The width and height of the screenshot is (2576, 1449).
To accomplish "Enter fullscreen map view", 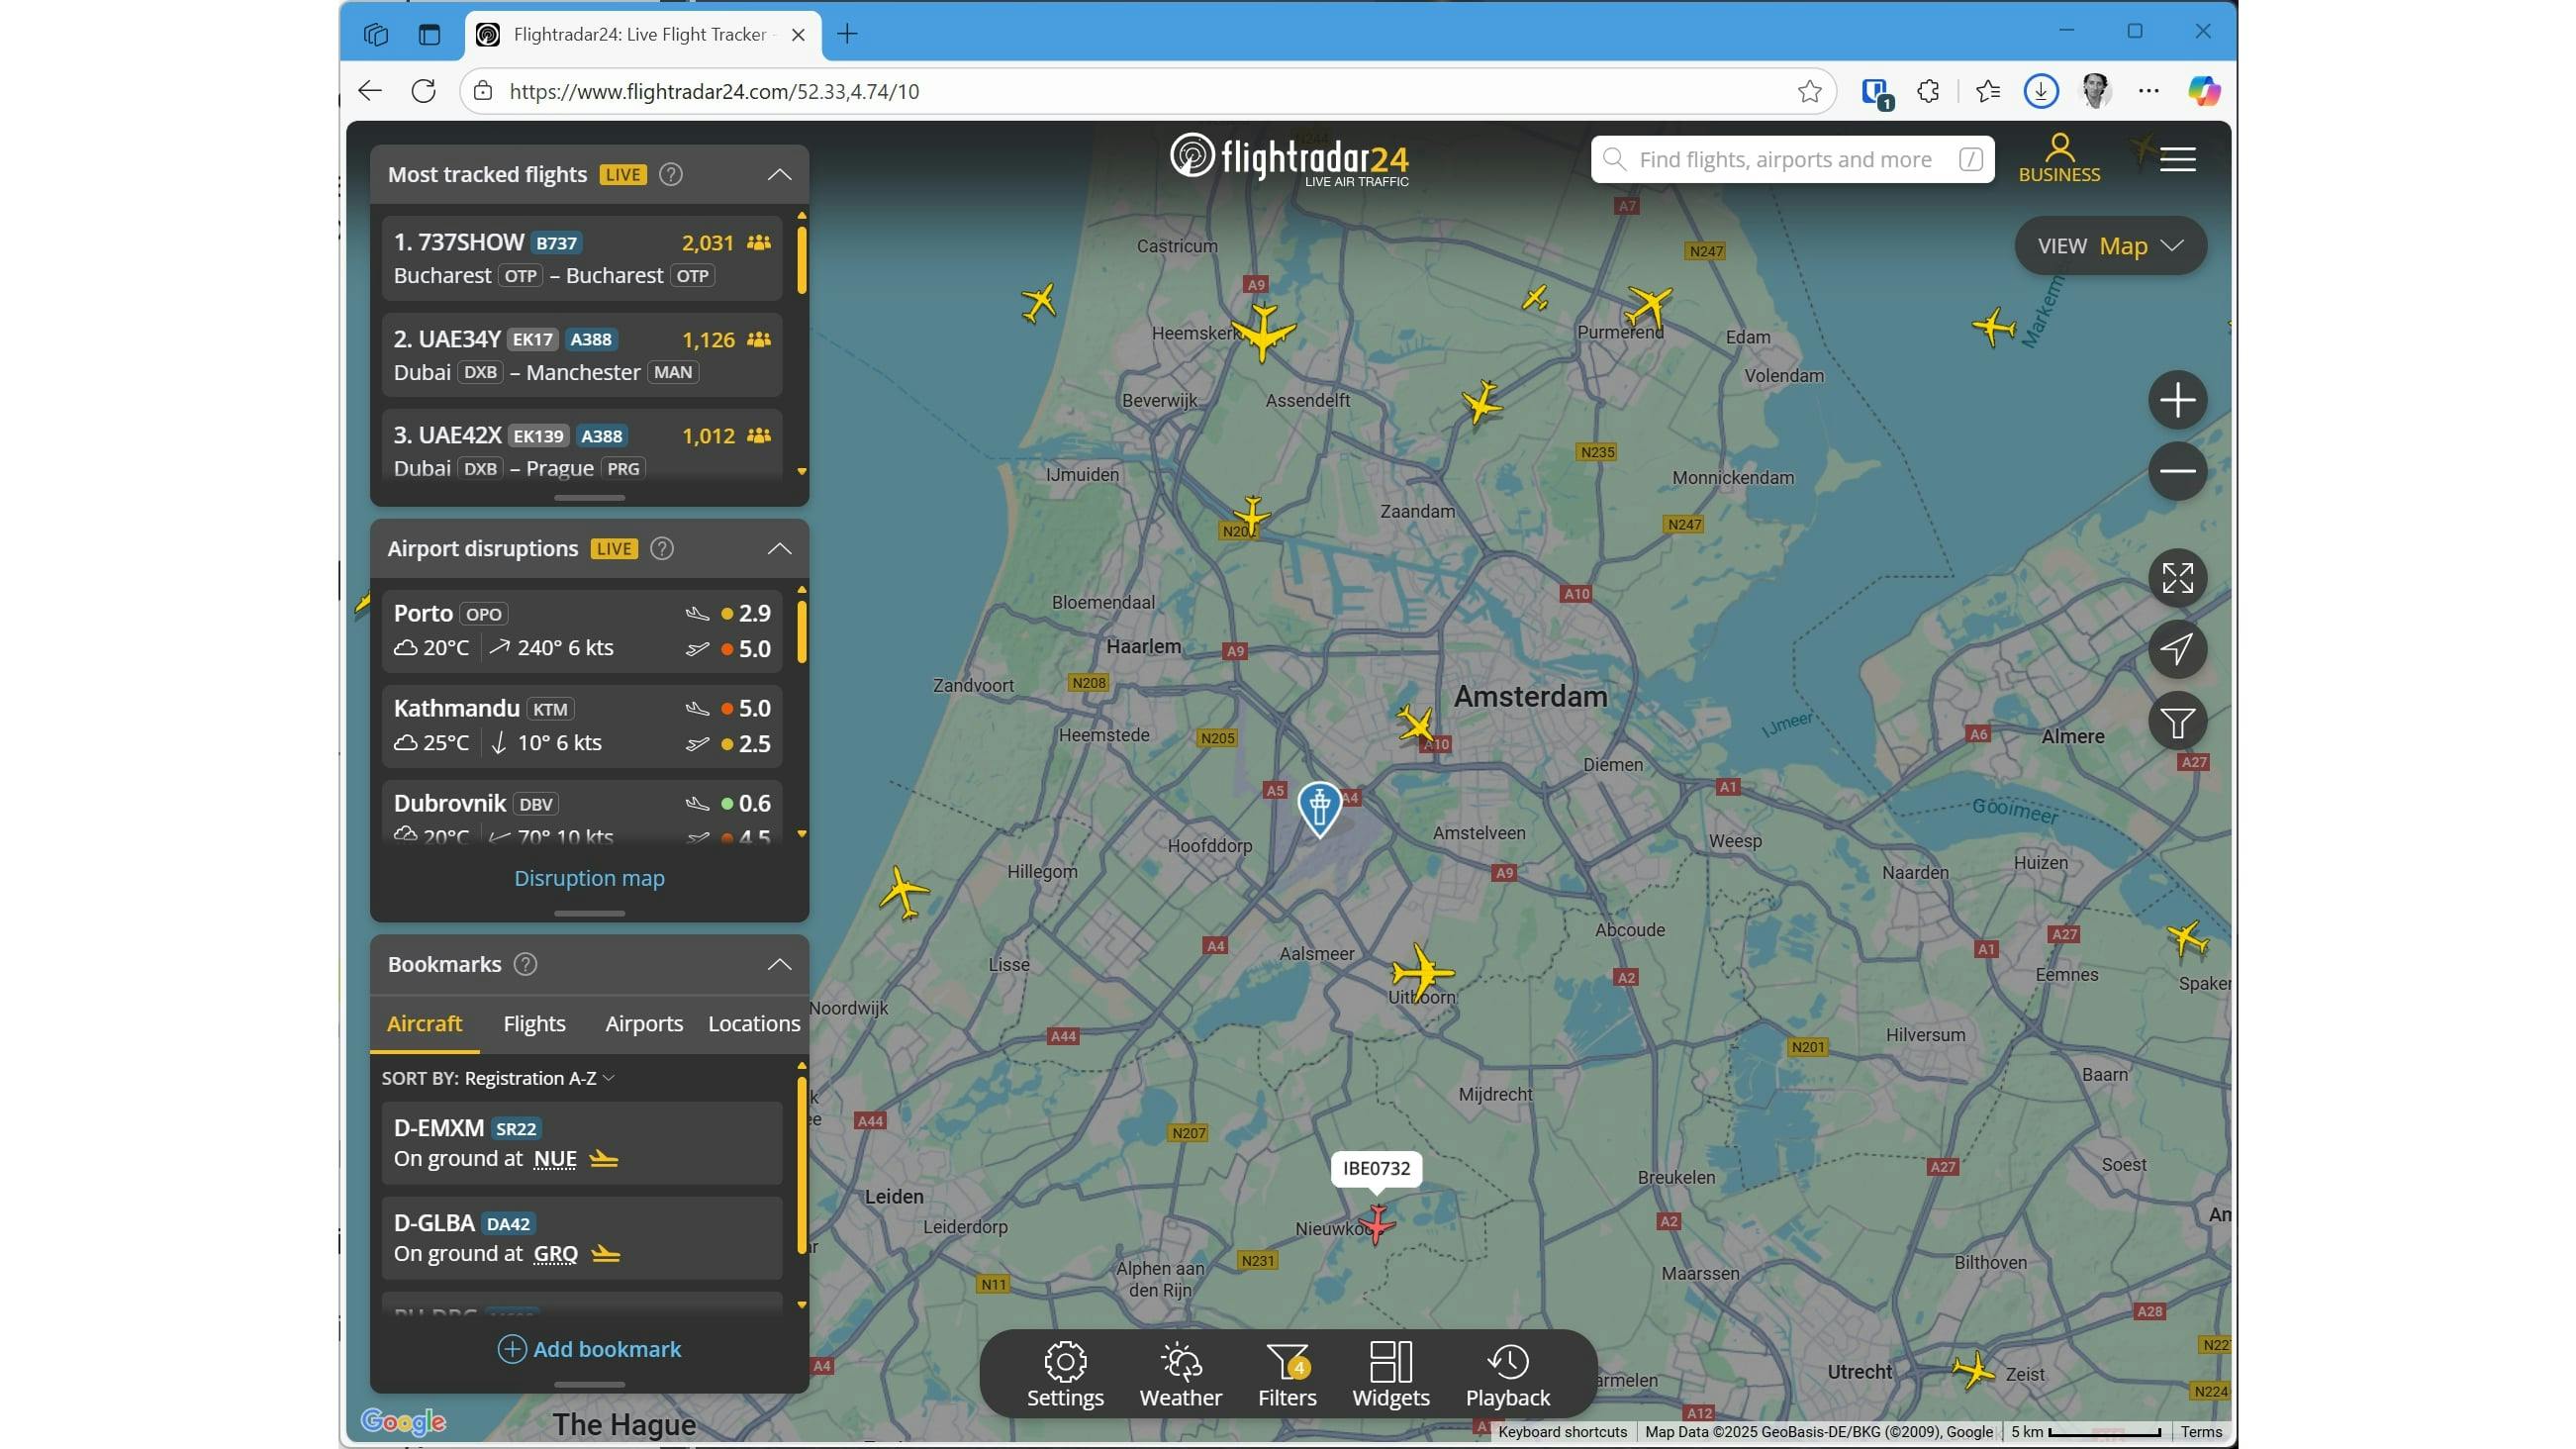I will pos(2176,578).
